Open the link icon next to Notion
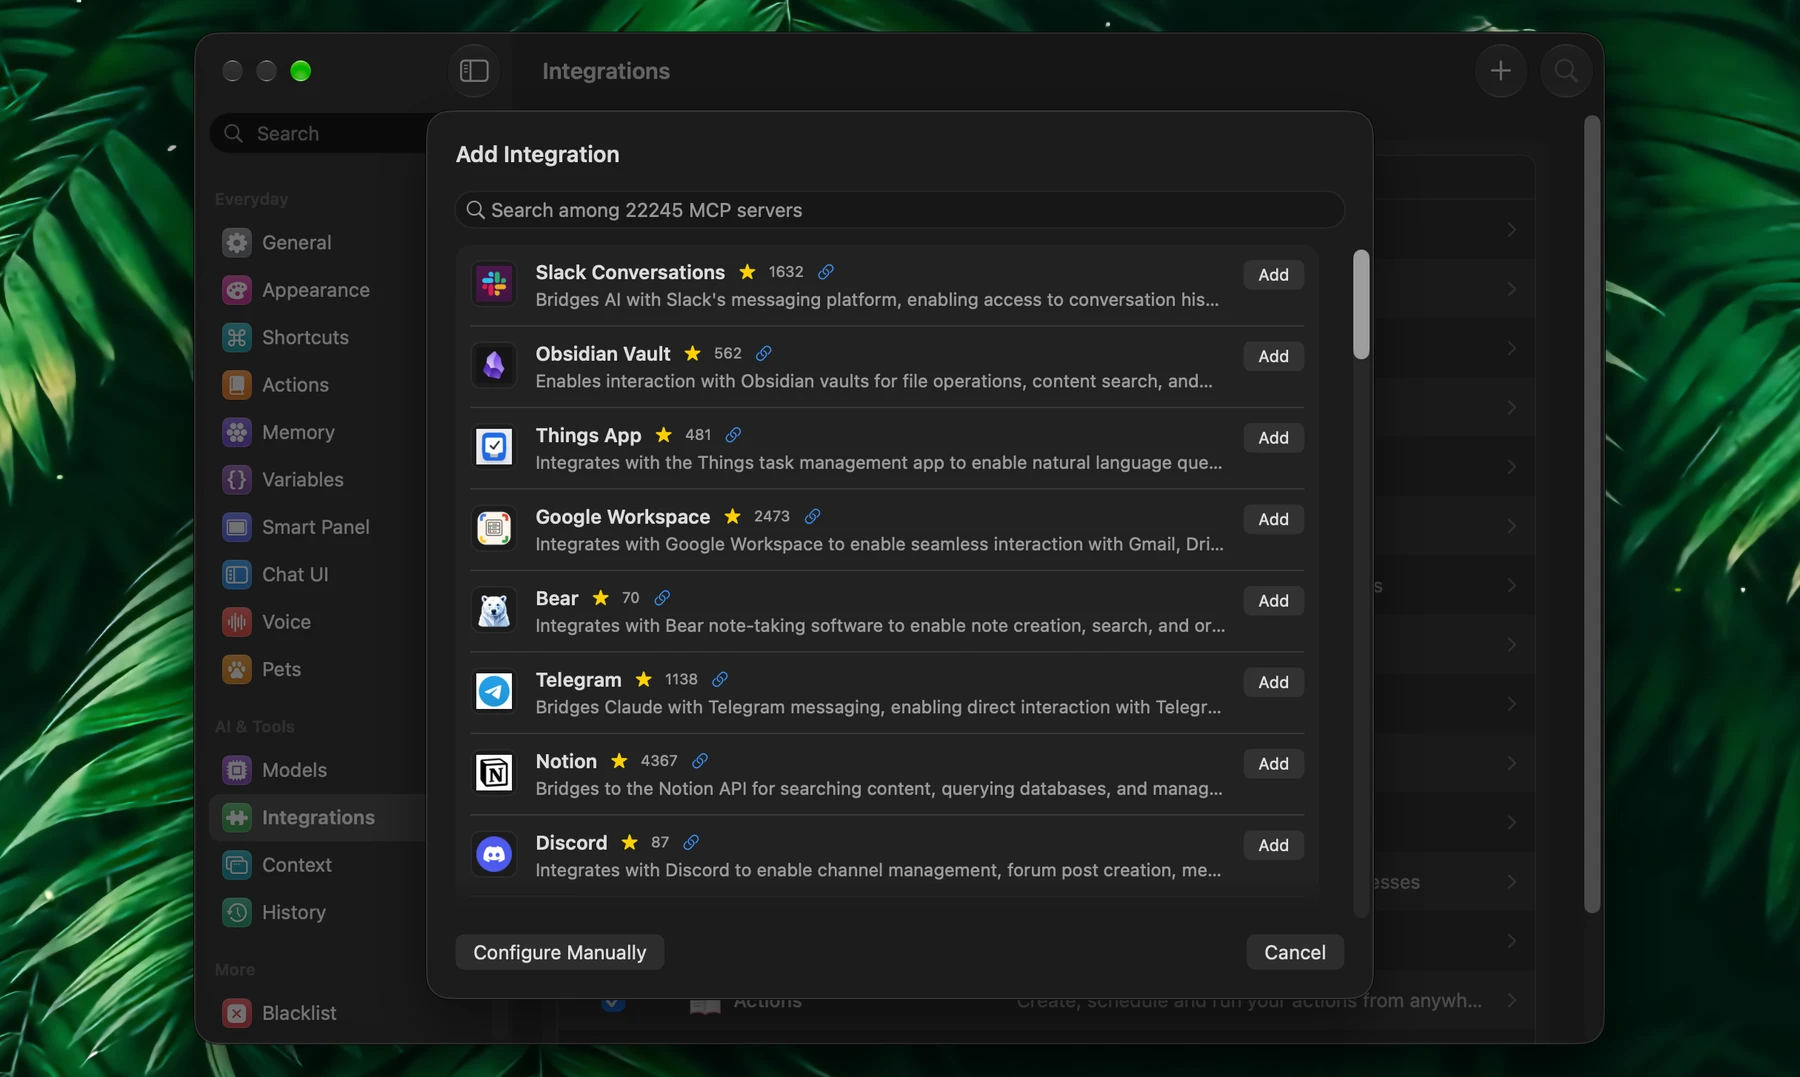This screenshot has width=1800, height=1077. pos(700,761)
